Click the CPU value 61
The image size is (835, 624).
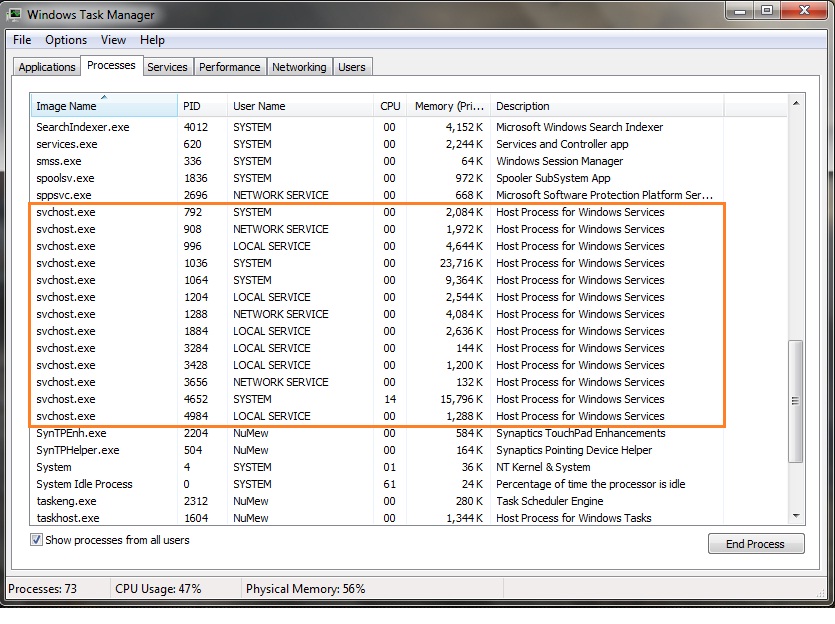389,485
